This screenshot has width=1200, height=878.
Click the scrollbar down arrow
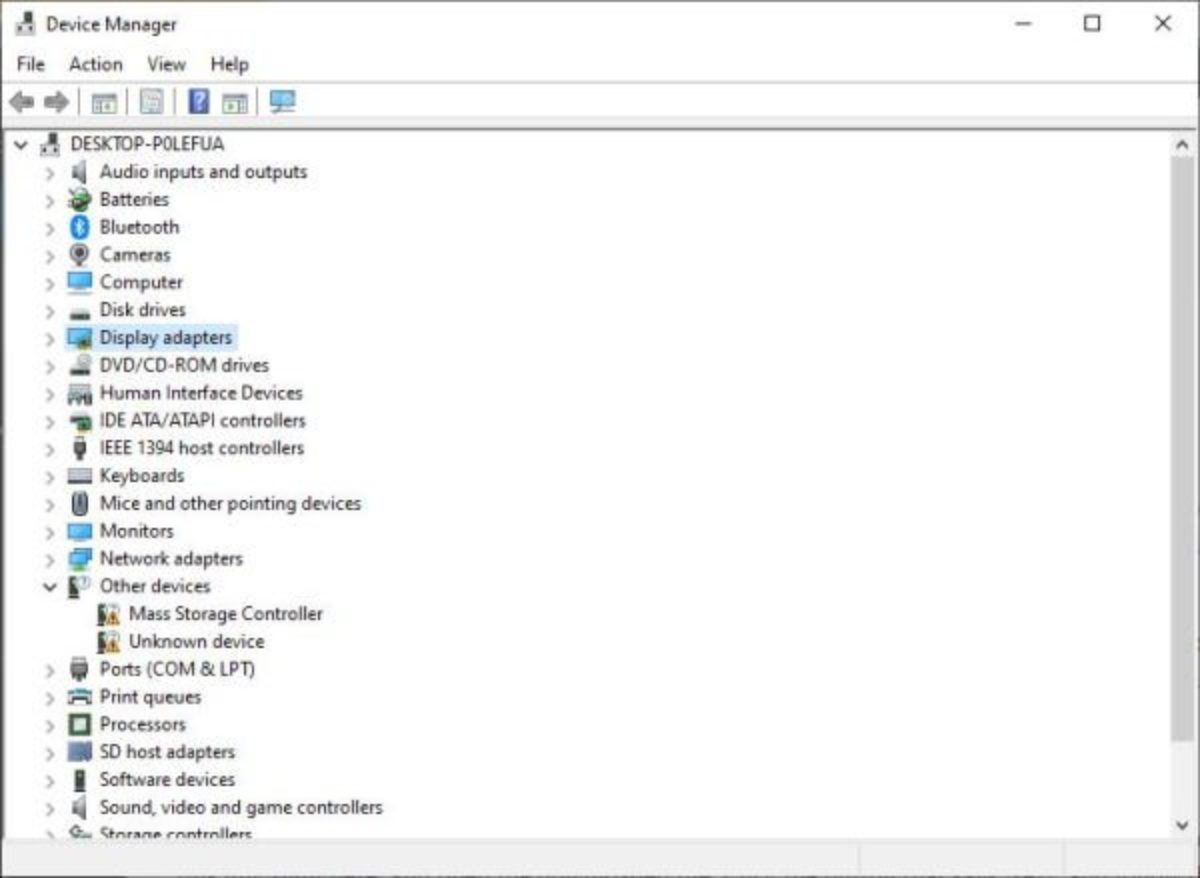1182,825
